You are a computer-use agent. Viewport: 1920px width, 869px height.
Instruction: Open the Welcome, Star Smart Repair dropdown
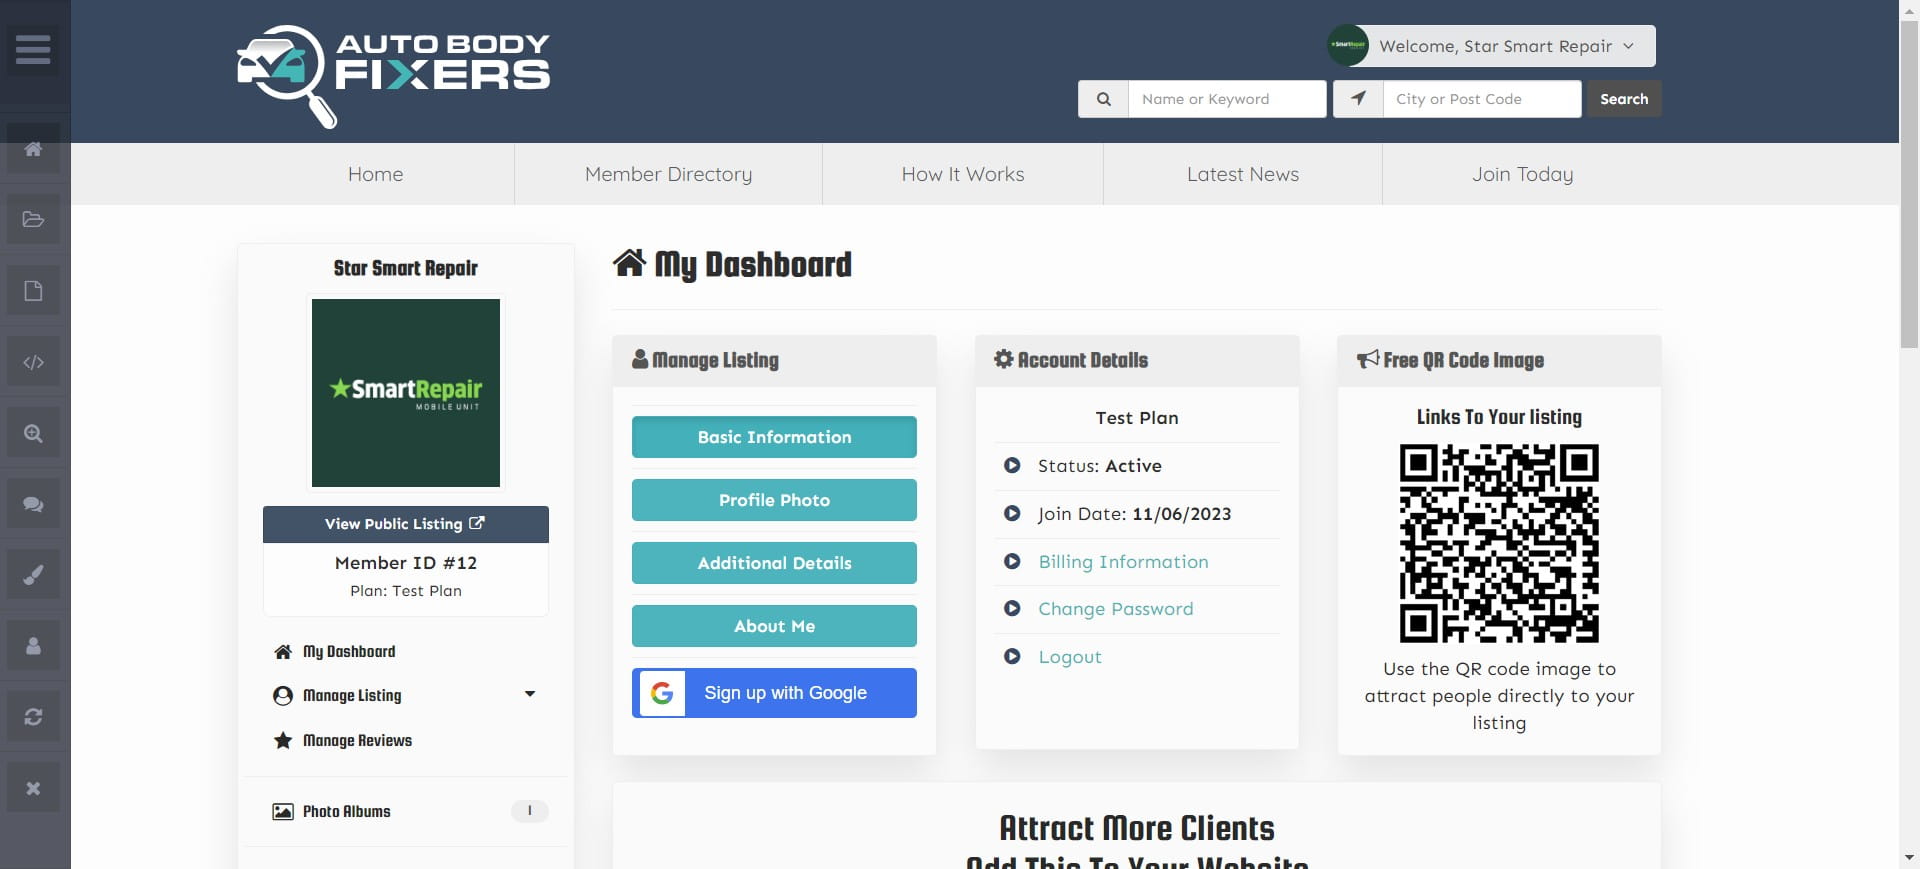point(1492,46)
